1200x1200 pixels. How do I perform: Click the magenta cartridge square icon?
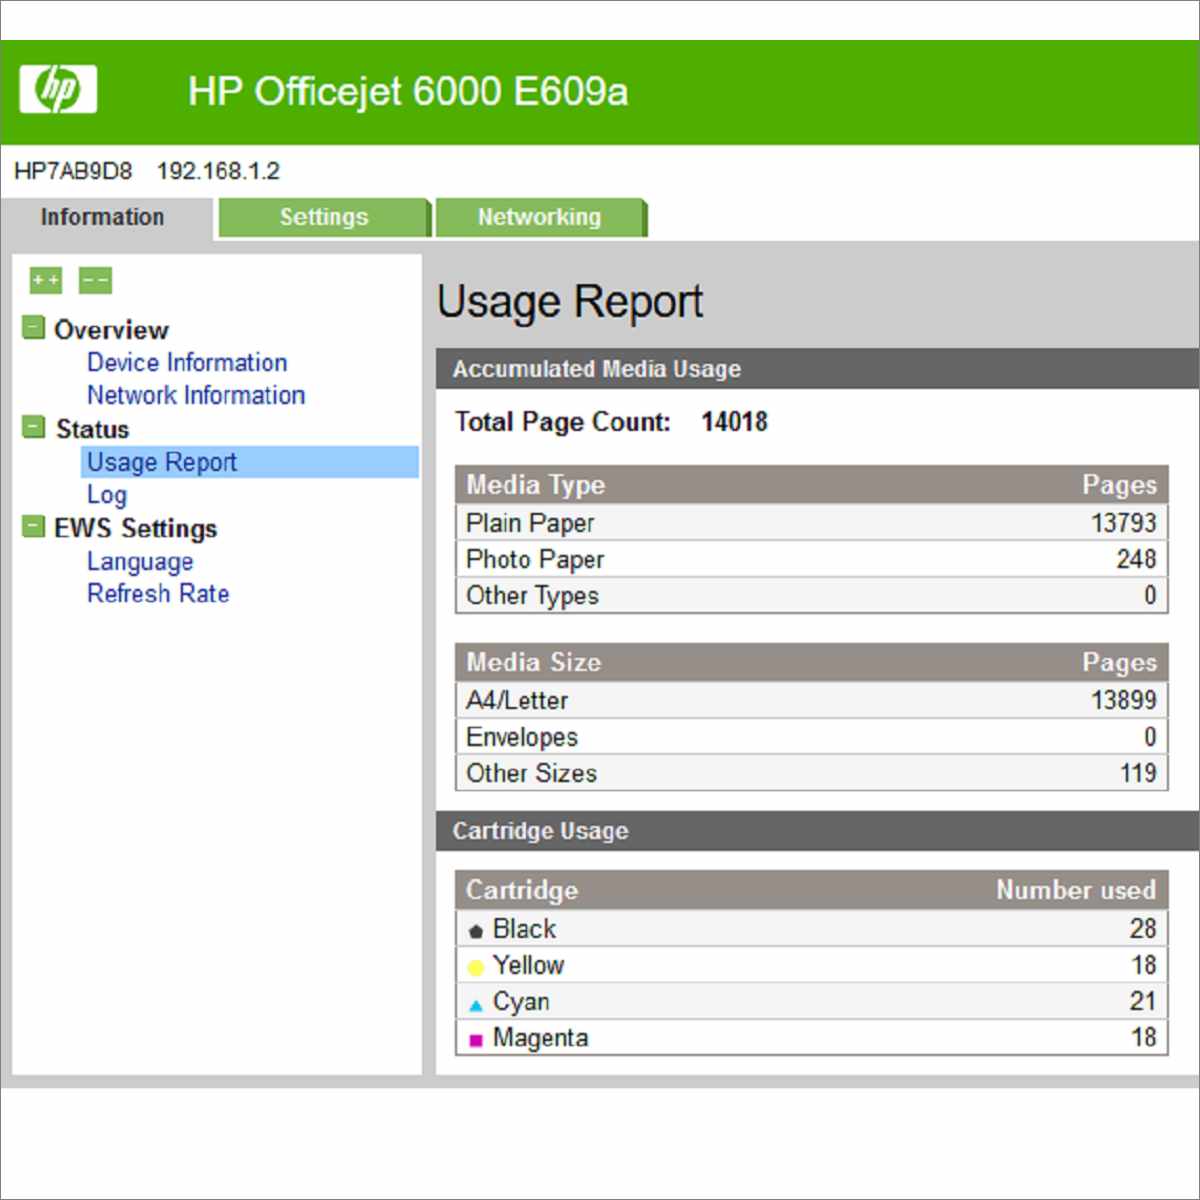[x=476, y=1040]
